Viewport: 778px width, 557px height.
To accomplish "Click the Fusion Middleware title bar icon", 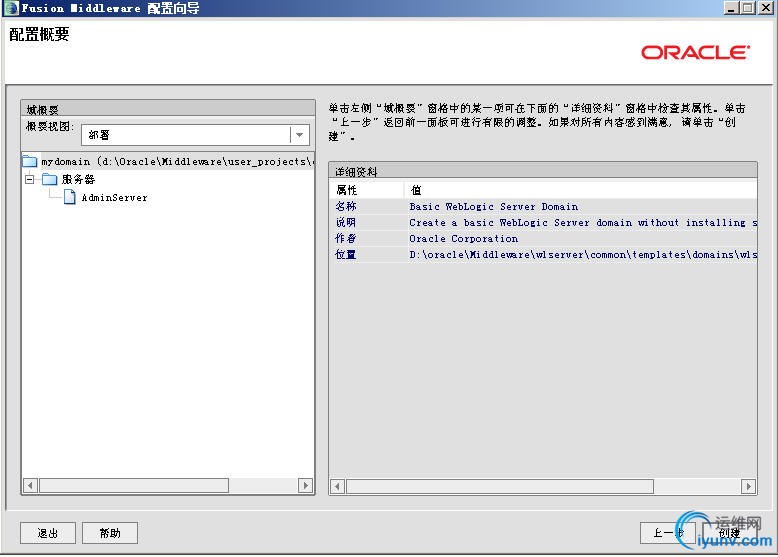I will coord(10,8).
